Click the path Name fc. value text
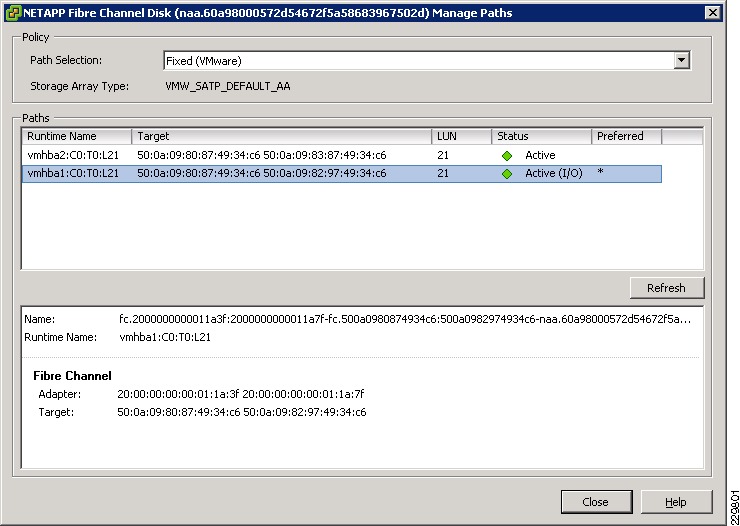Image resolution: width=740 pixels, height=526 pixels. click(405, 319)
